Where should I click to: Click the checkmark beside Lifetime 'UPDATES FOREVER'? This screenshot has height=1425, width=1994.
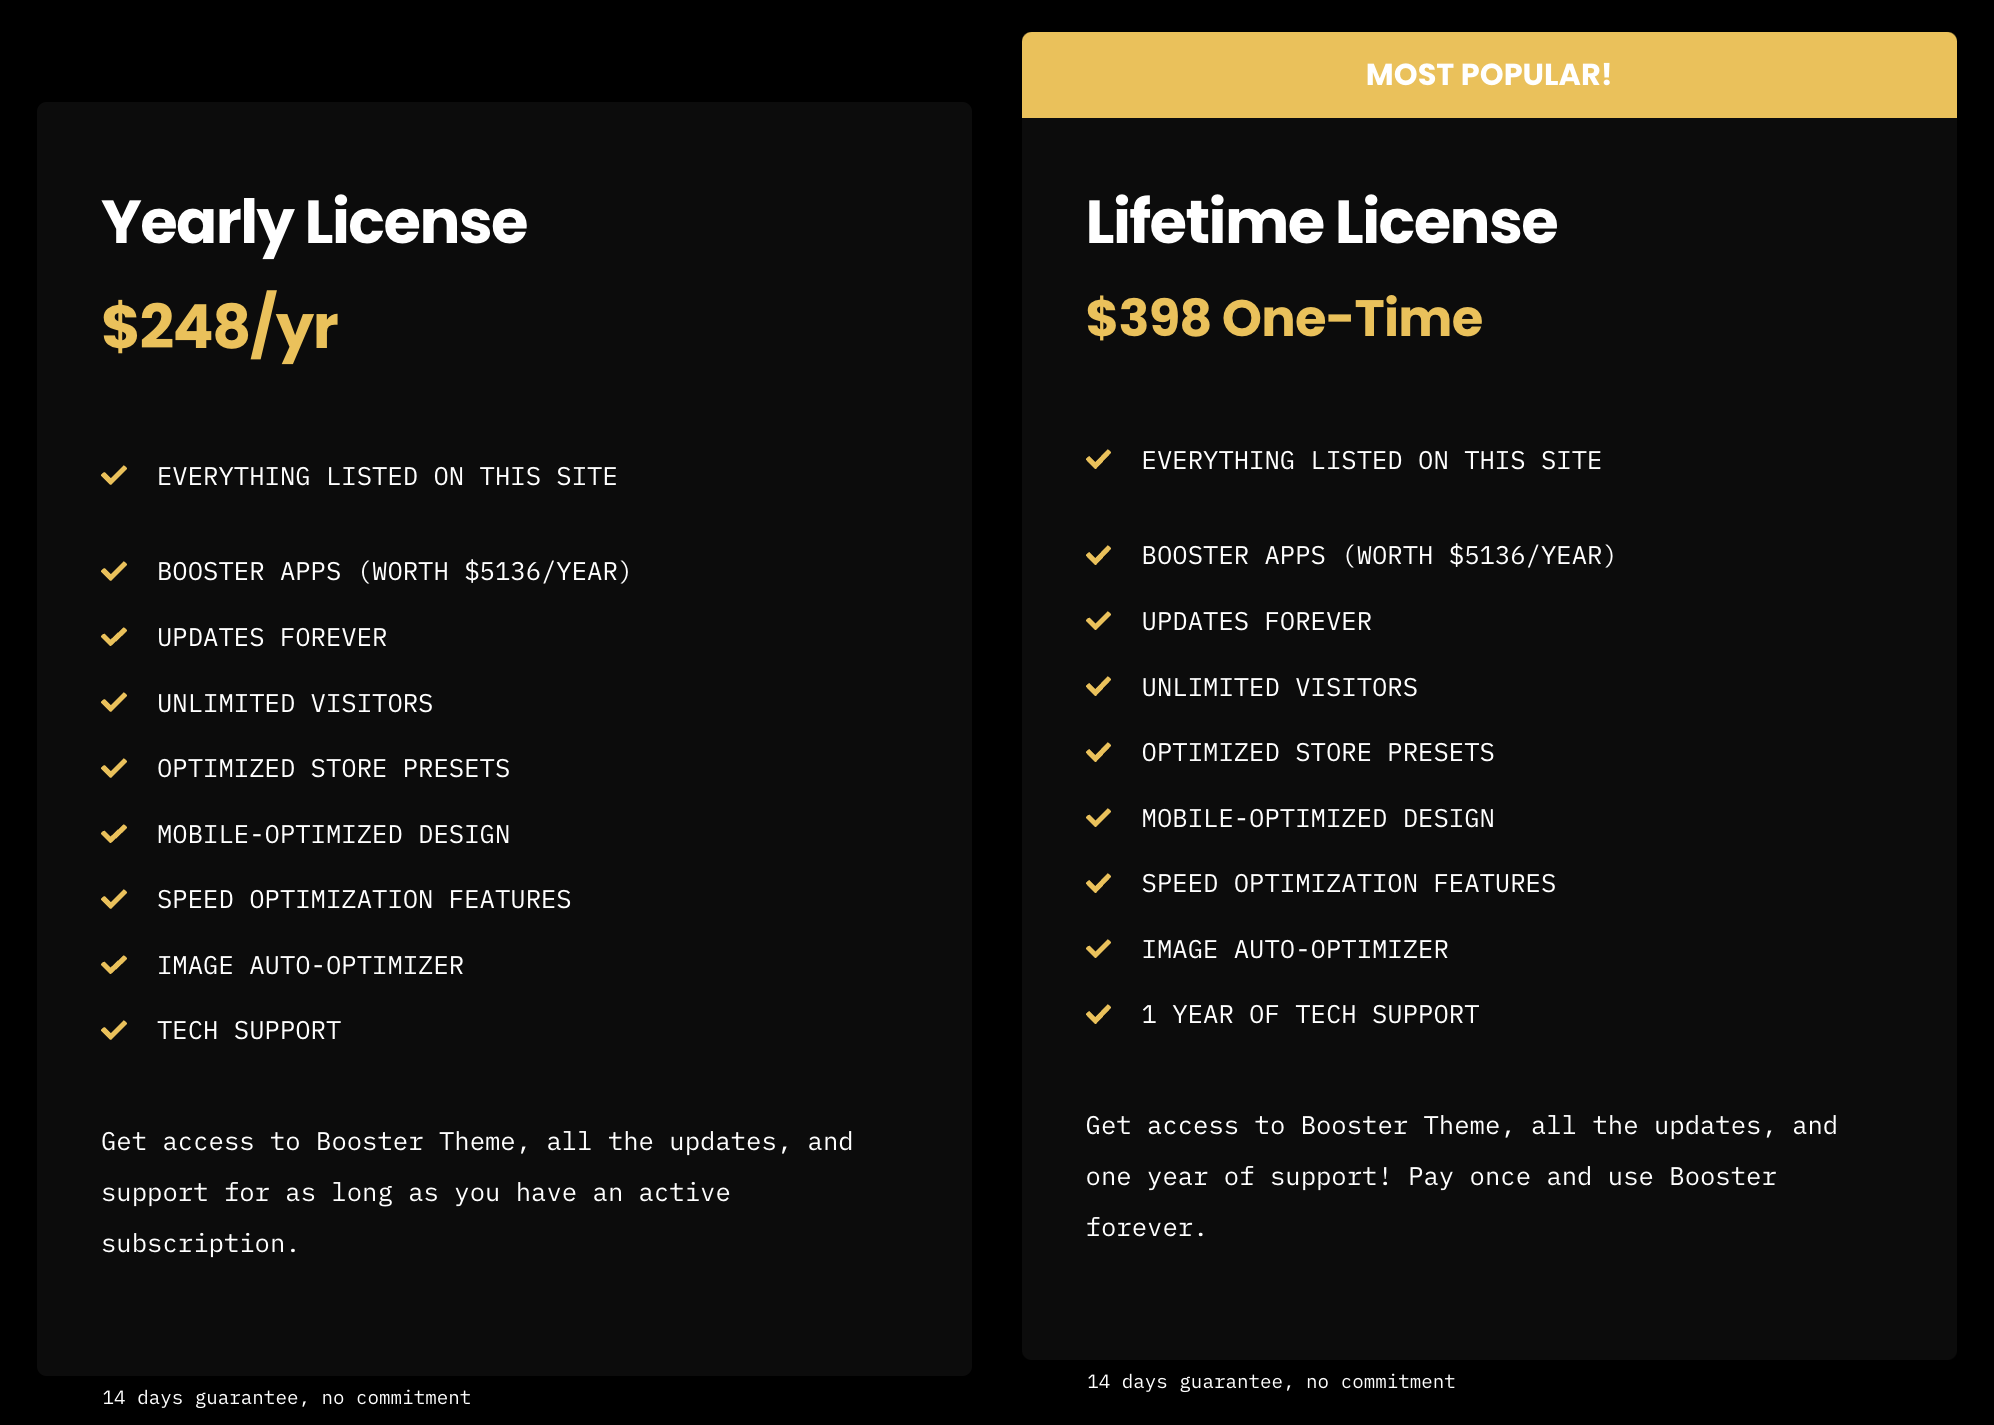[1099, 621]
